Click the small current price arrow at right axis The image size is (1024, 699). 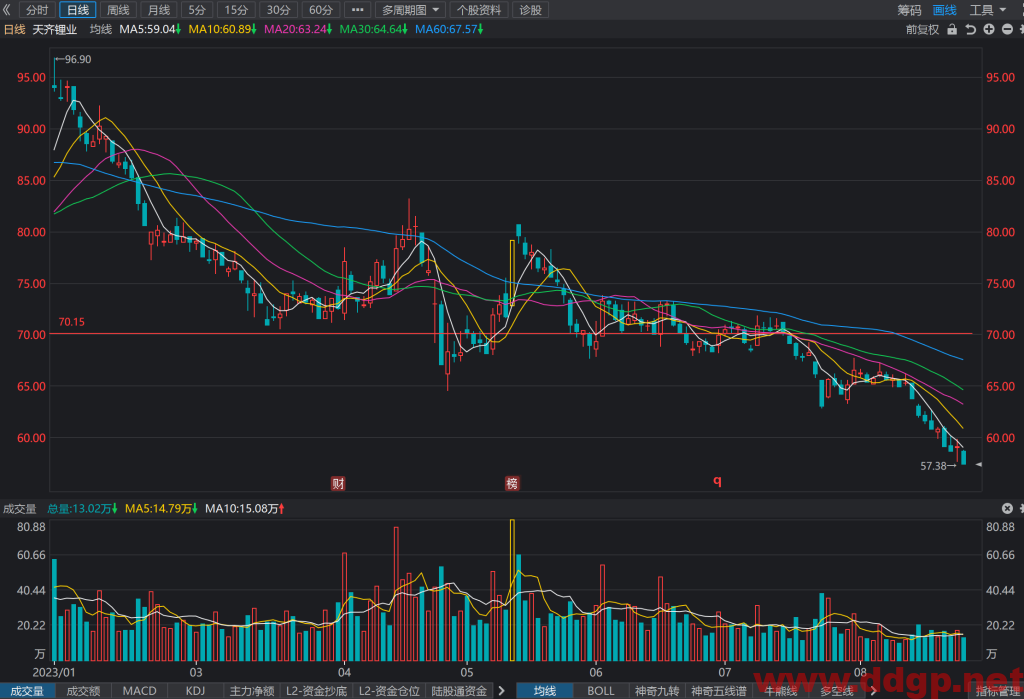[x=978, y=464]
